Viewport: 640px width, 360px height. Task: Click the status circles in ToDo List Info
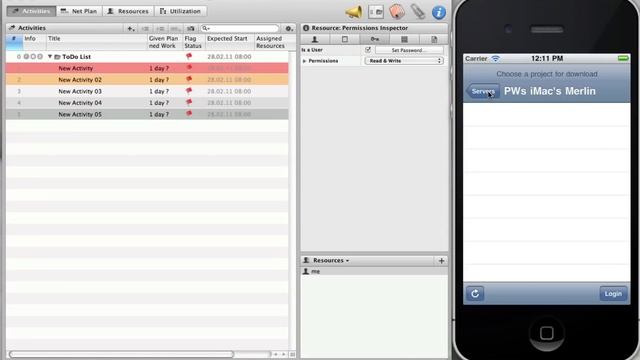pyautogui.click(x=33, y=57)
